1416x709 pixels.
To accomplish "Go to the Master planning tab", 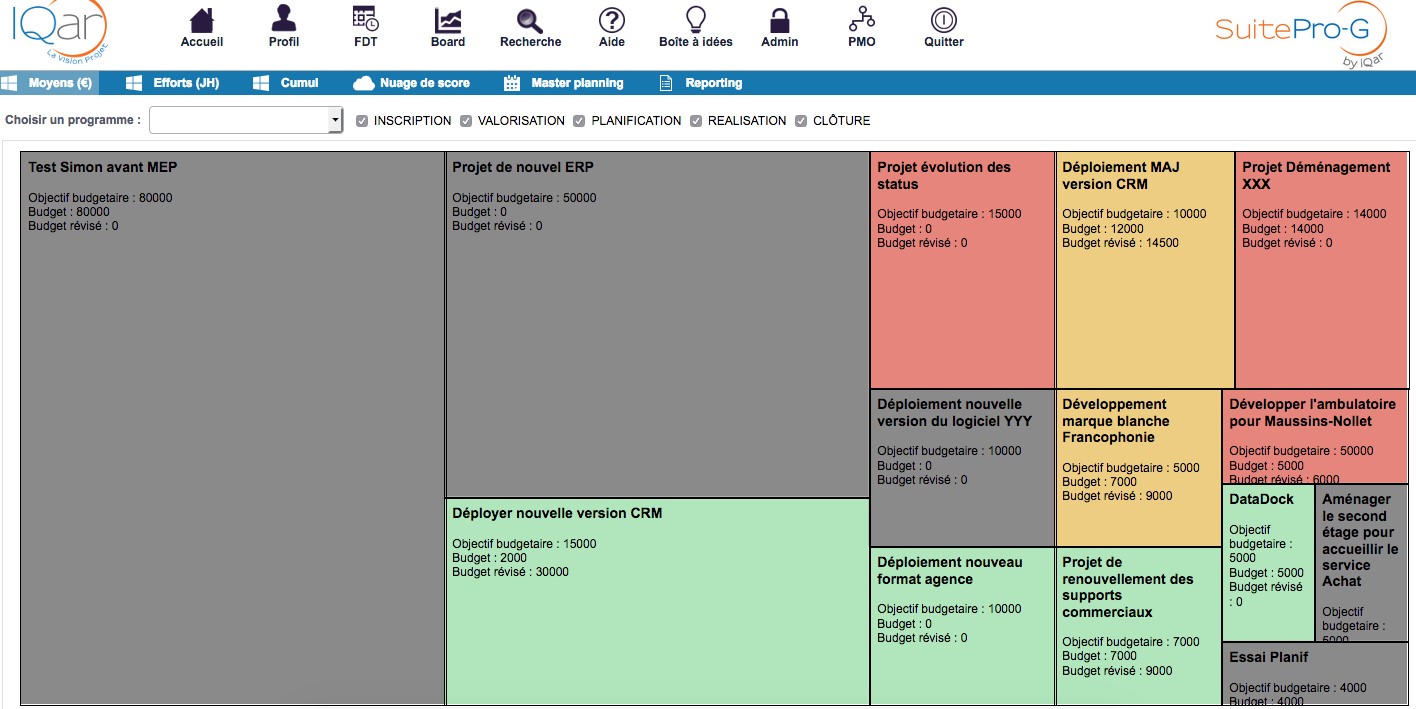I will (564, 83).
